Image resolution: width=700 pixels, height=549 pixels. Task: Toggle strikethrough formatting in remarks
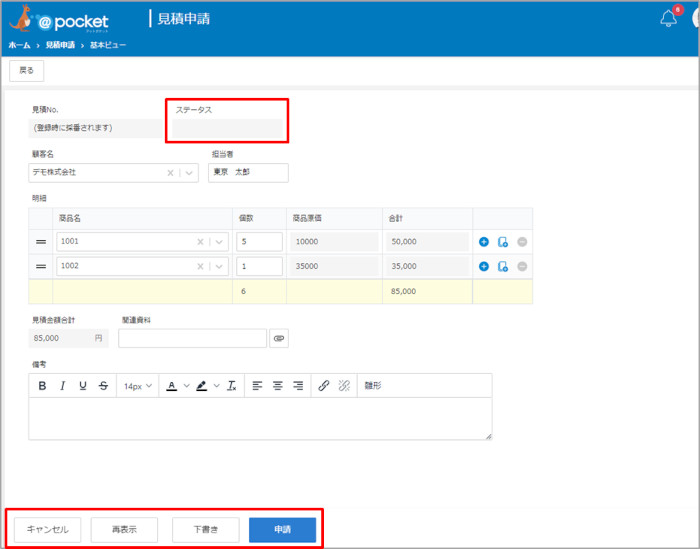[x=103, y=386]
